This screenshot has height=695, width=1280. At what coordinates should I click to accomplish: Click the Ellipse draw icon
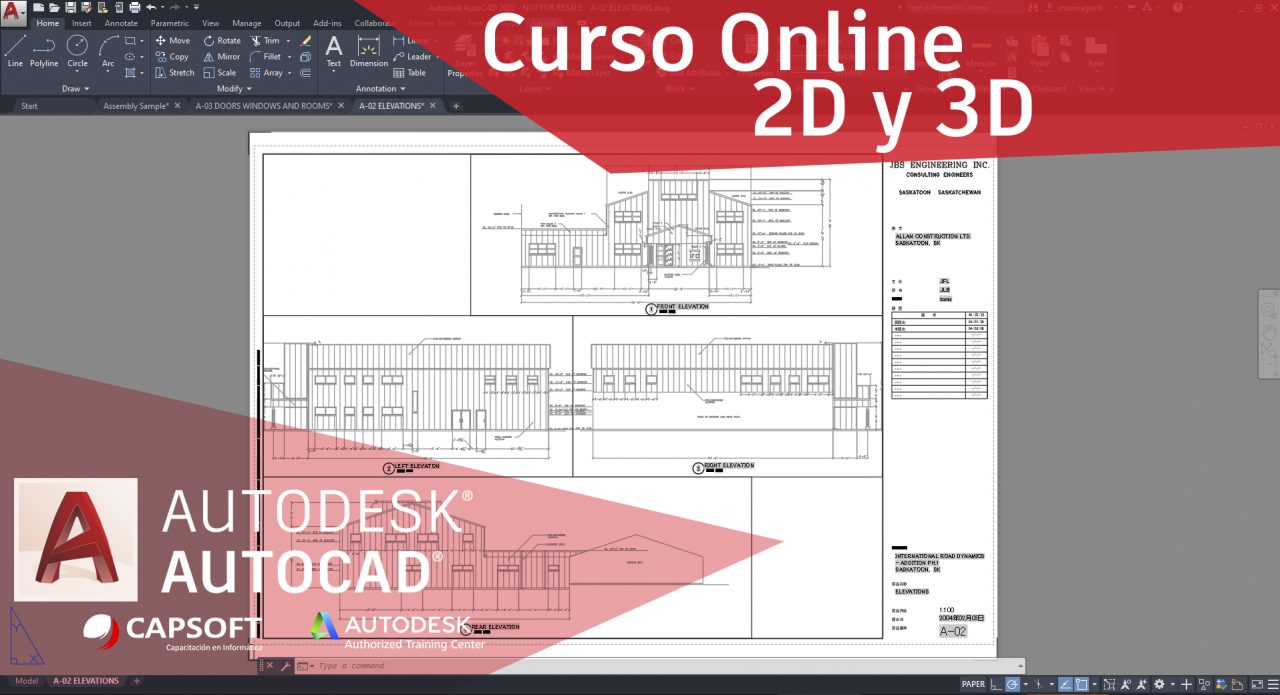[130, 57]
